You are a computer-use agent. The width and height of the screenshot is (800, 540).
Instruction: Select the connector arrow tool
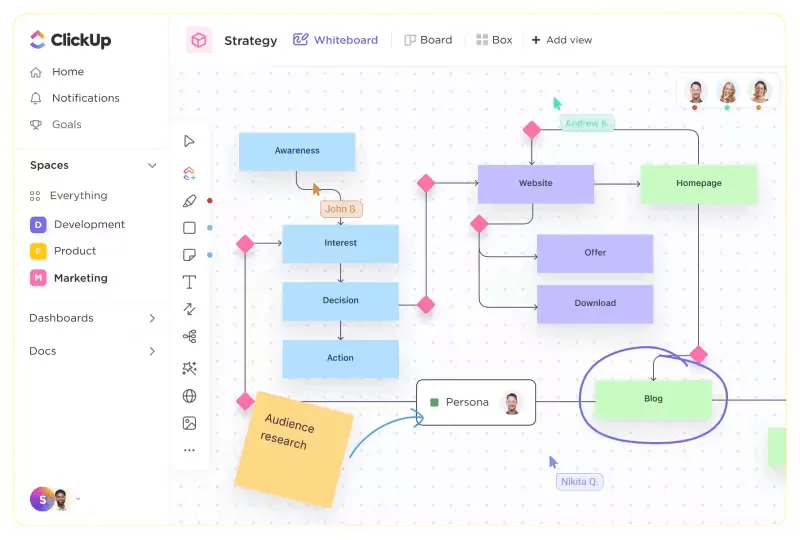(189, 309)
